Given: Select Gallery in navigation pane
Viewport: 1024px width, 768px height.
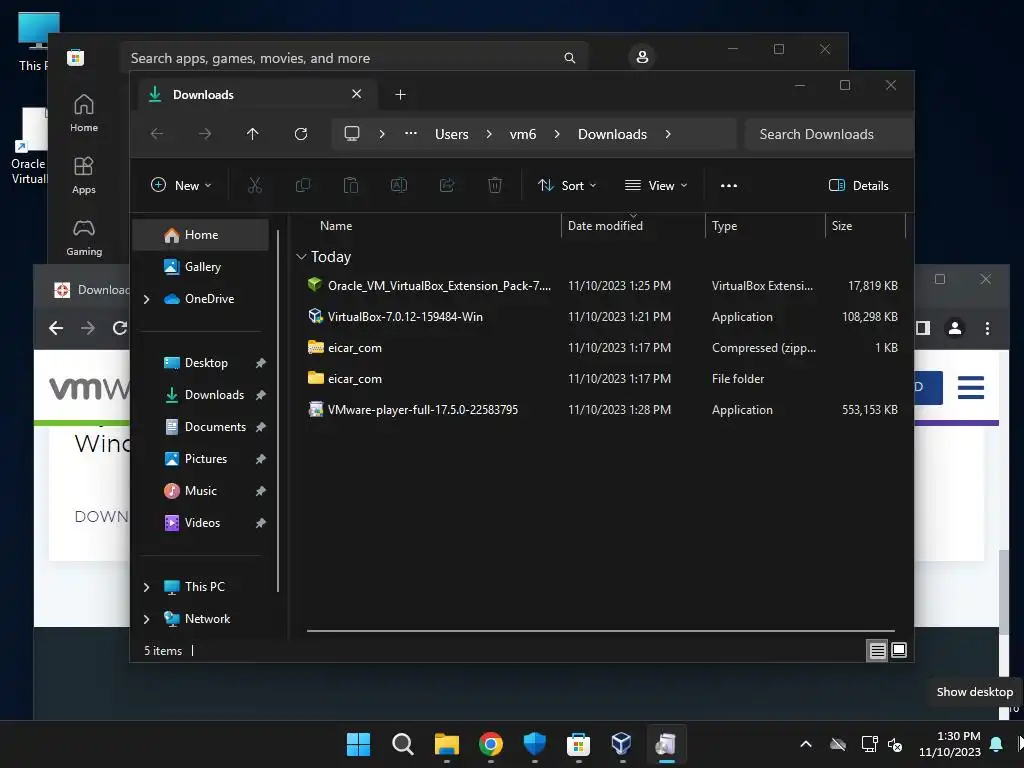Looking at the screenshot, I should click(x=201, y=267).
